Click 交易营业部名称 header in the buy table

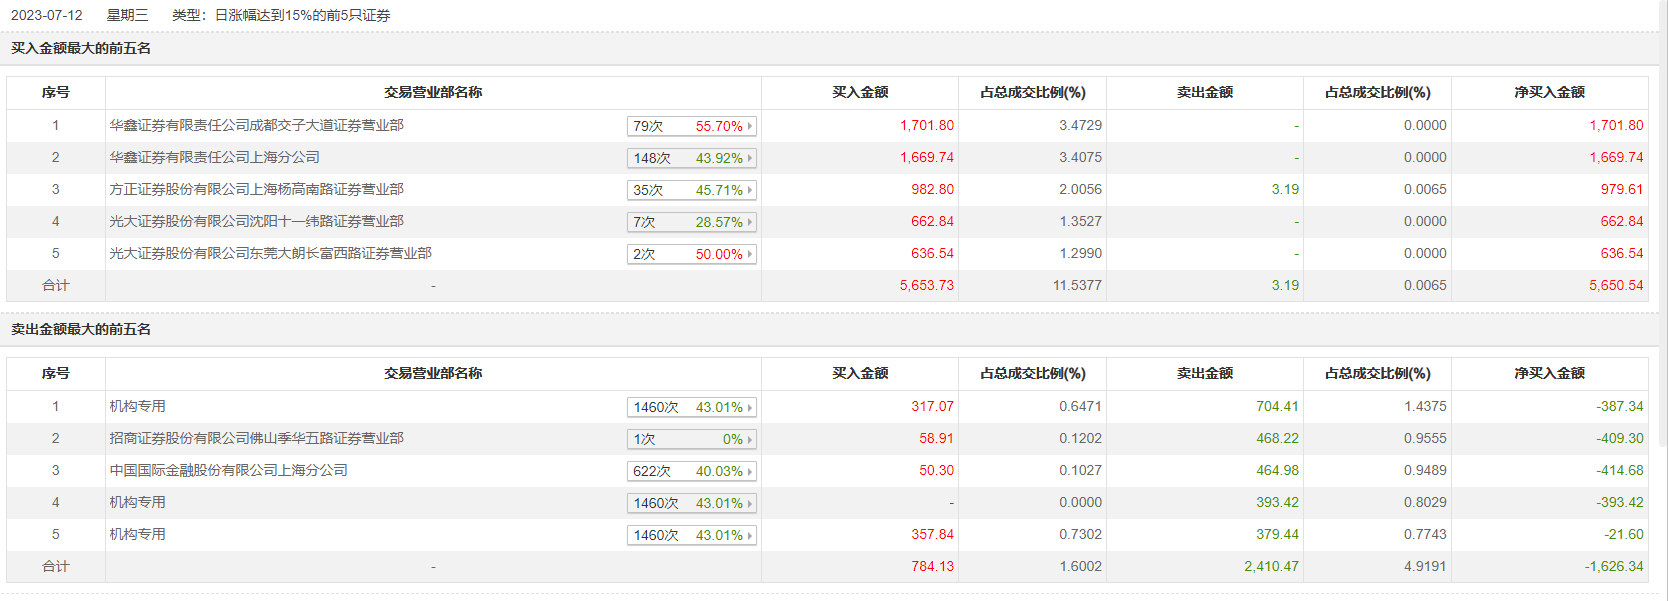[x=433, y=92]
